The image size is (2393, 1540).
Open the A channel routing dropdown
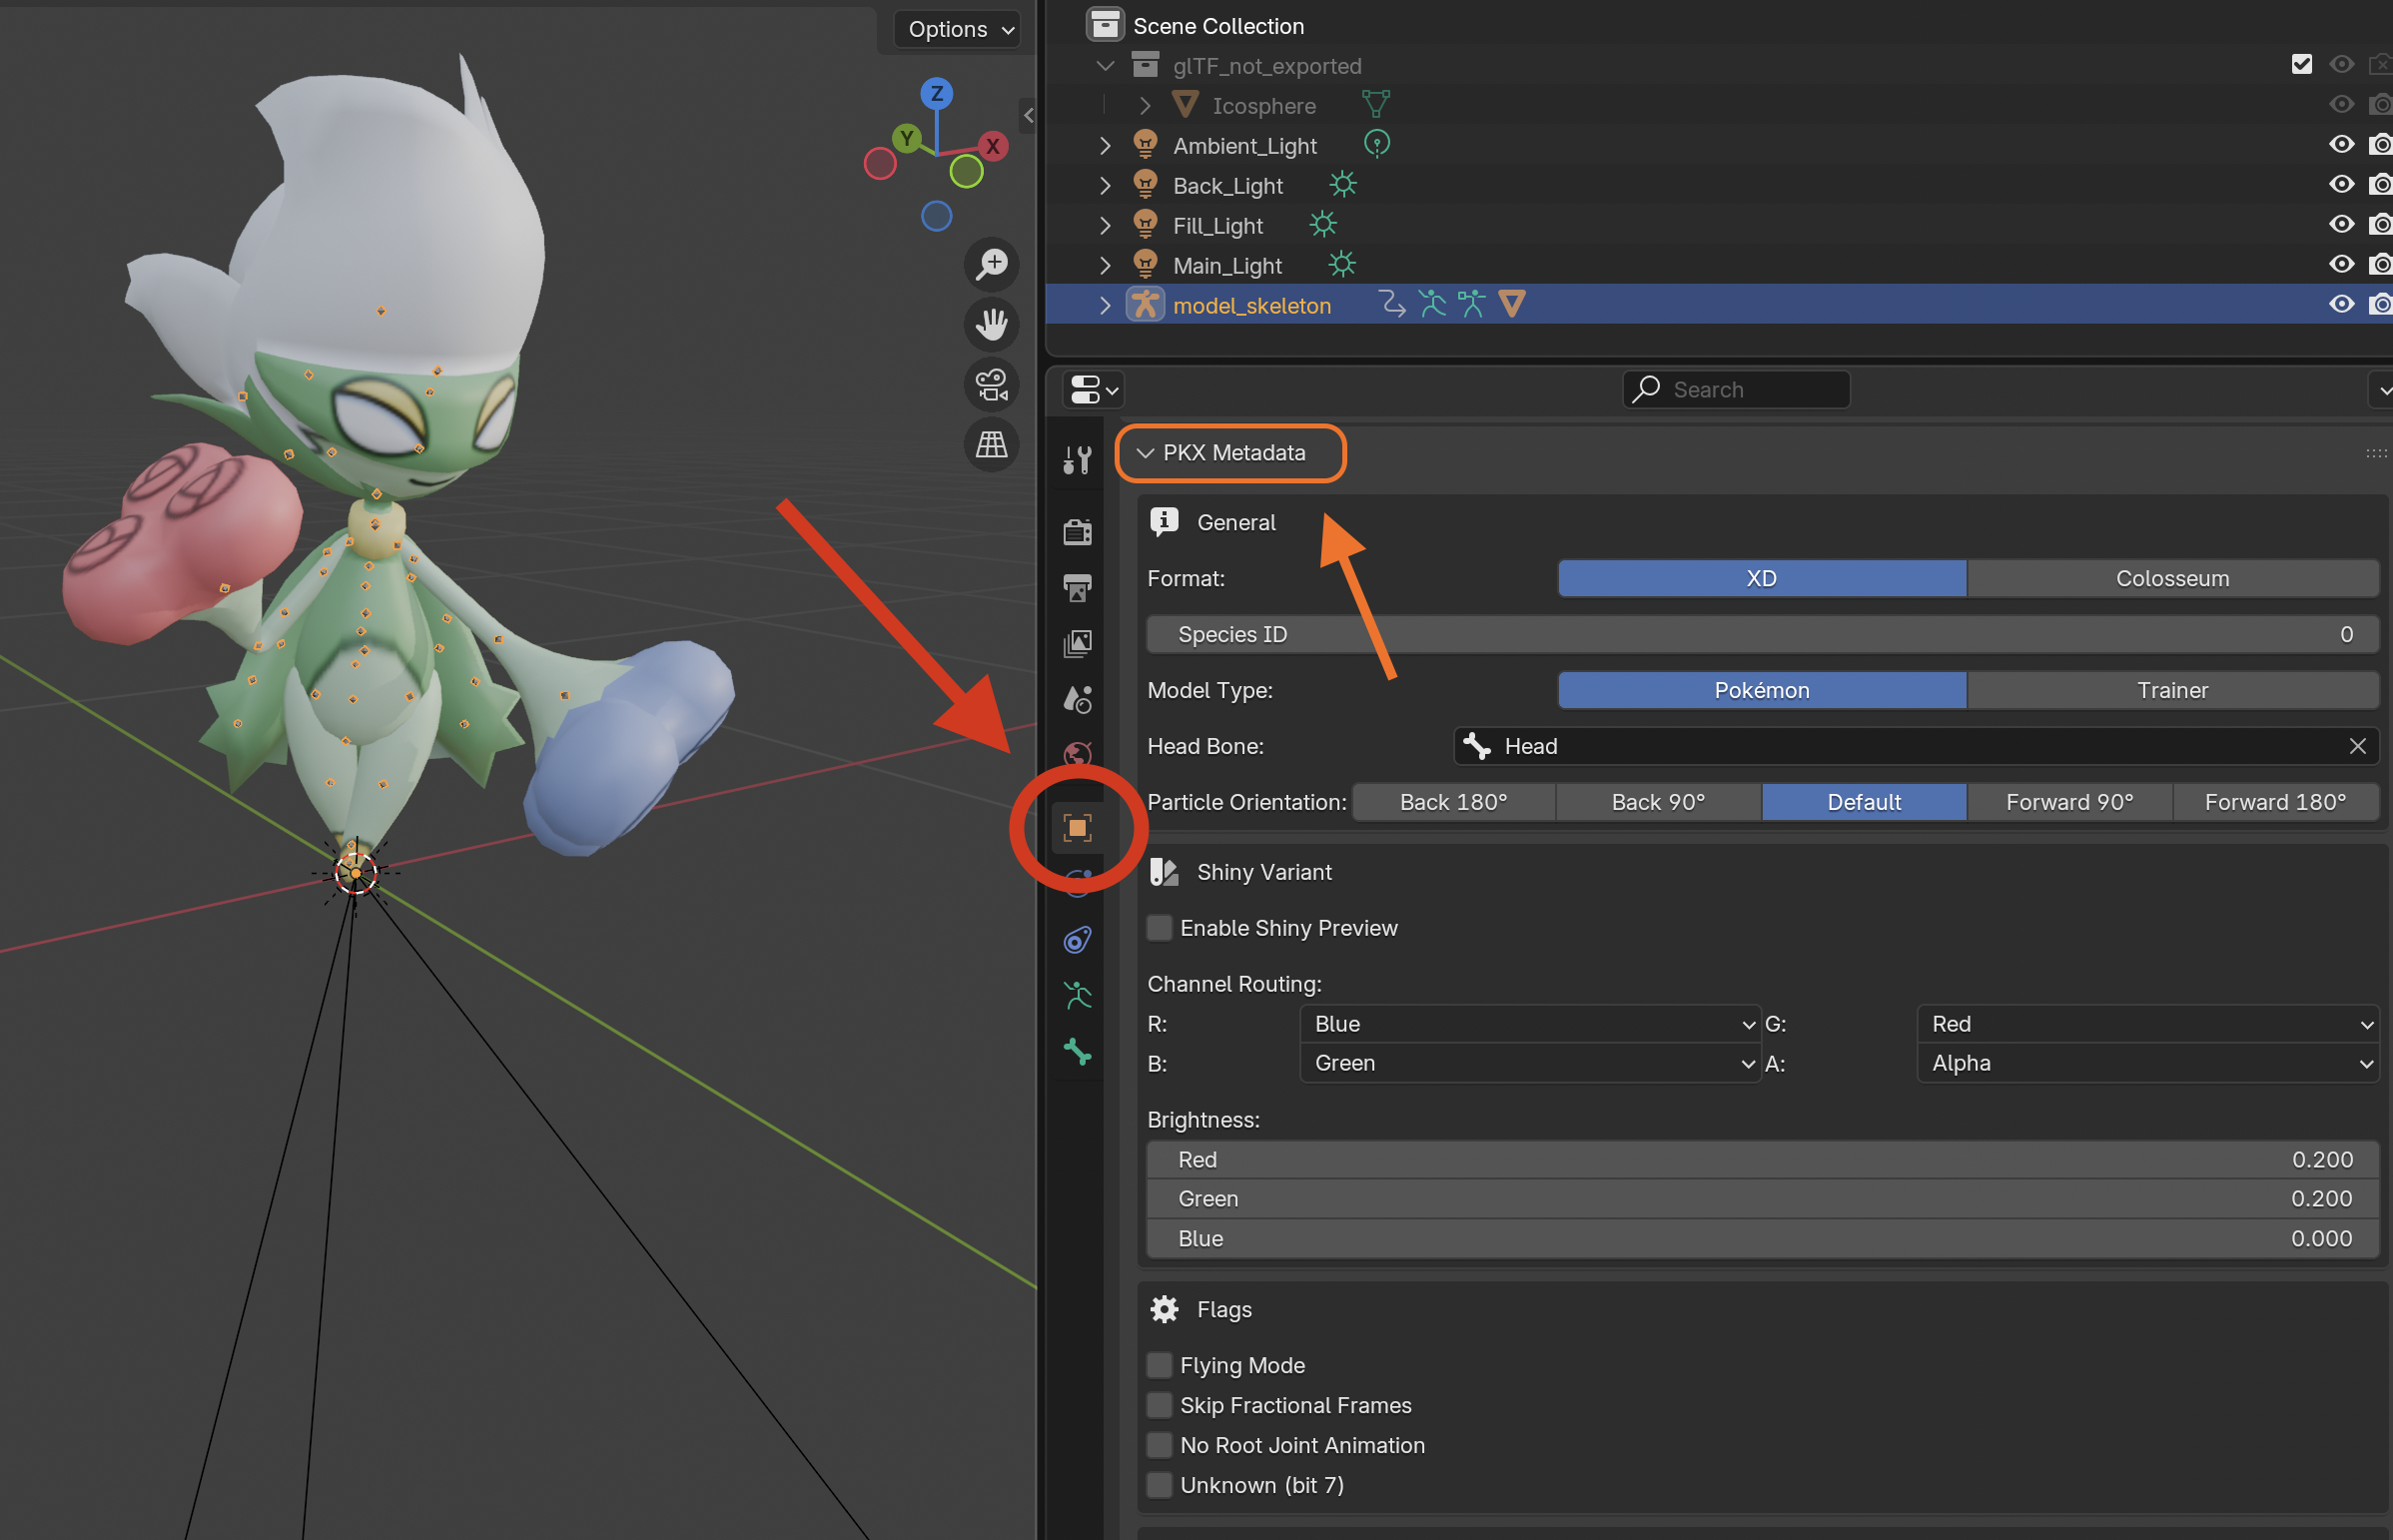coord(2148,1063)
